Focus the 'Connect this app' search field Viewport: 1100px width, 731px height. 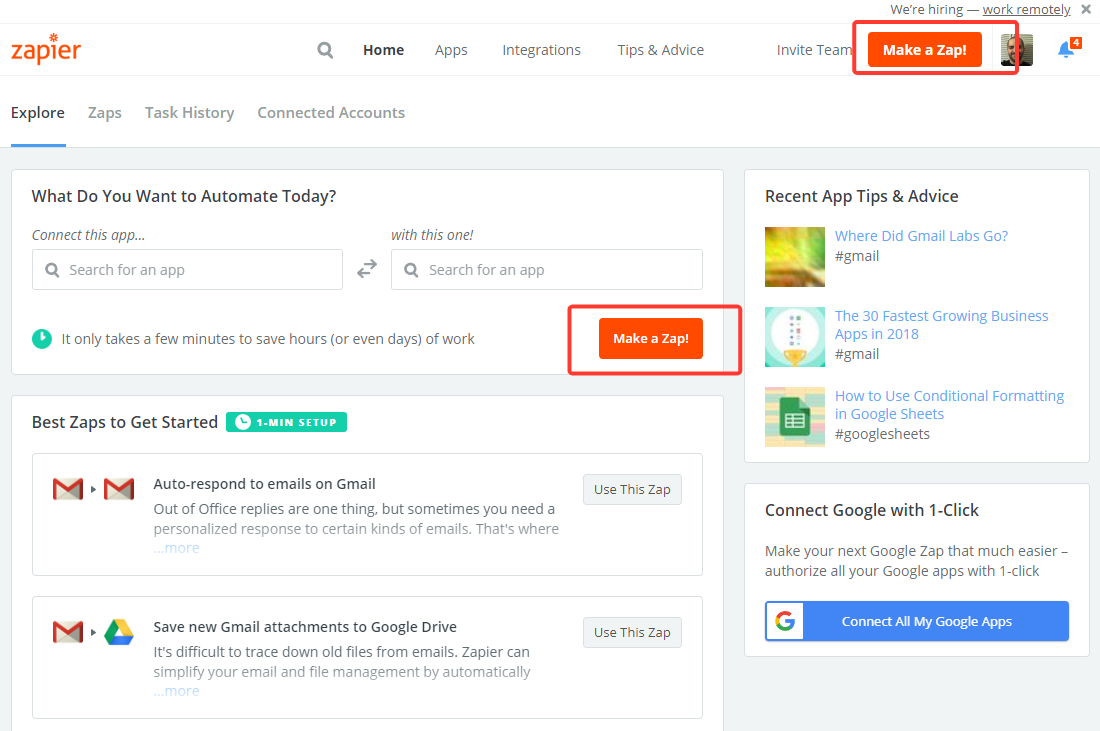[x=187, y=269]
